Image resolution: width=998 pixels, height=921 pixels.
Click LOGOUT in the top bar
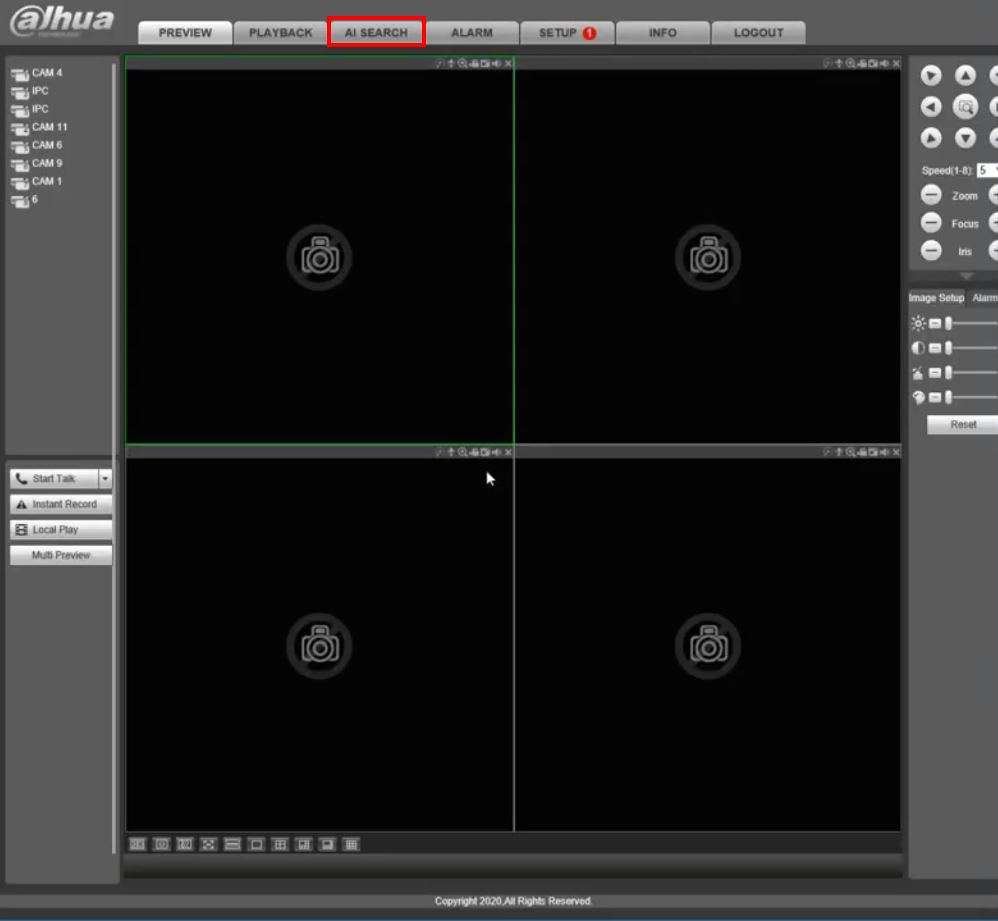point(758,32)
